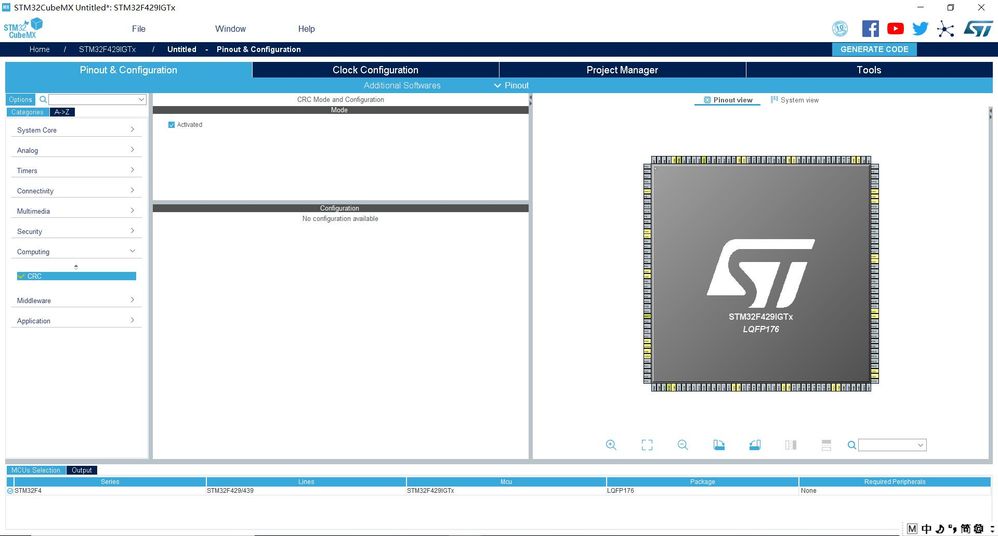Zoom out on the chip pinout
Viewport: 998px width, 536px height.
[x=682, y=445]
